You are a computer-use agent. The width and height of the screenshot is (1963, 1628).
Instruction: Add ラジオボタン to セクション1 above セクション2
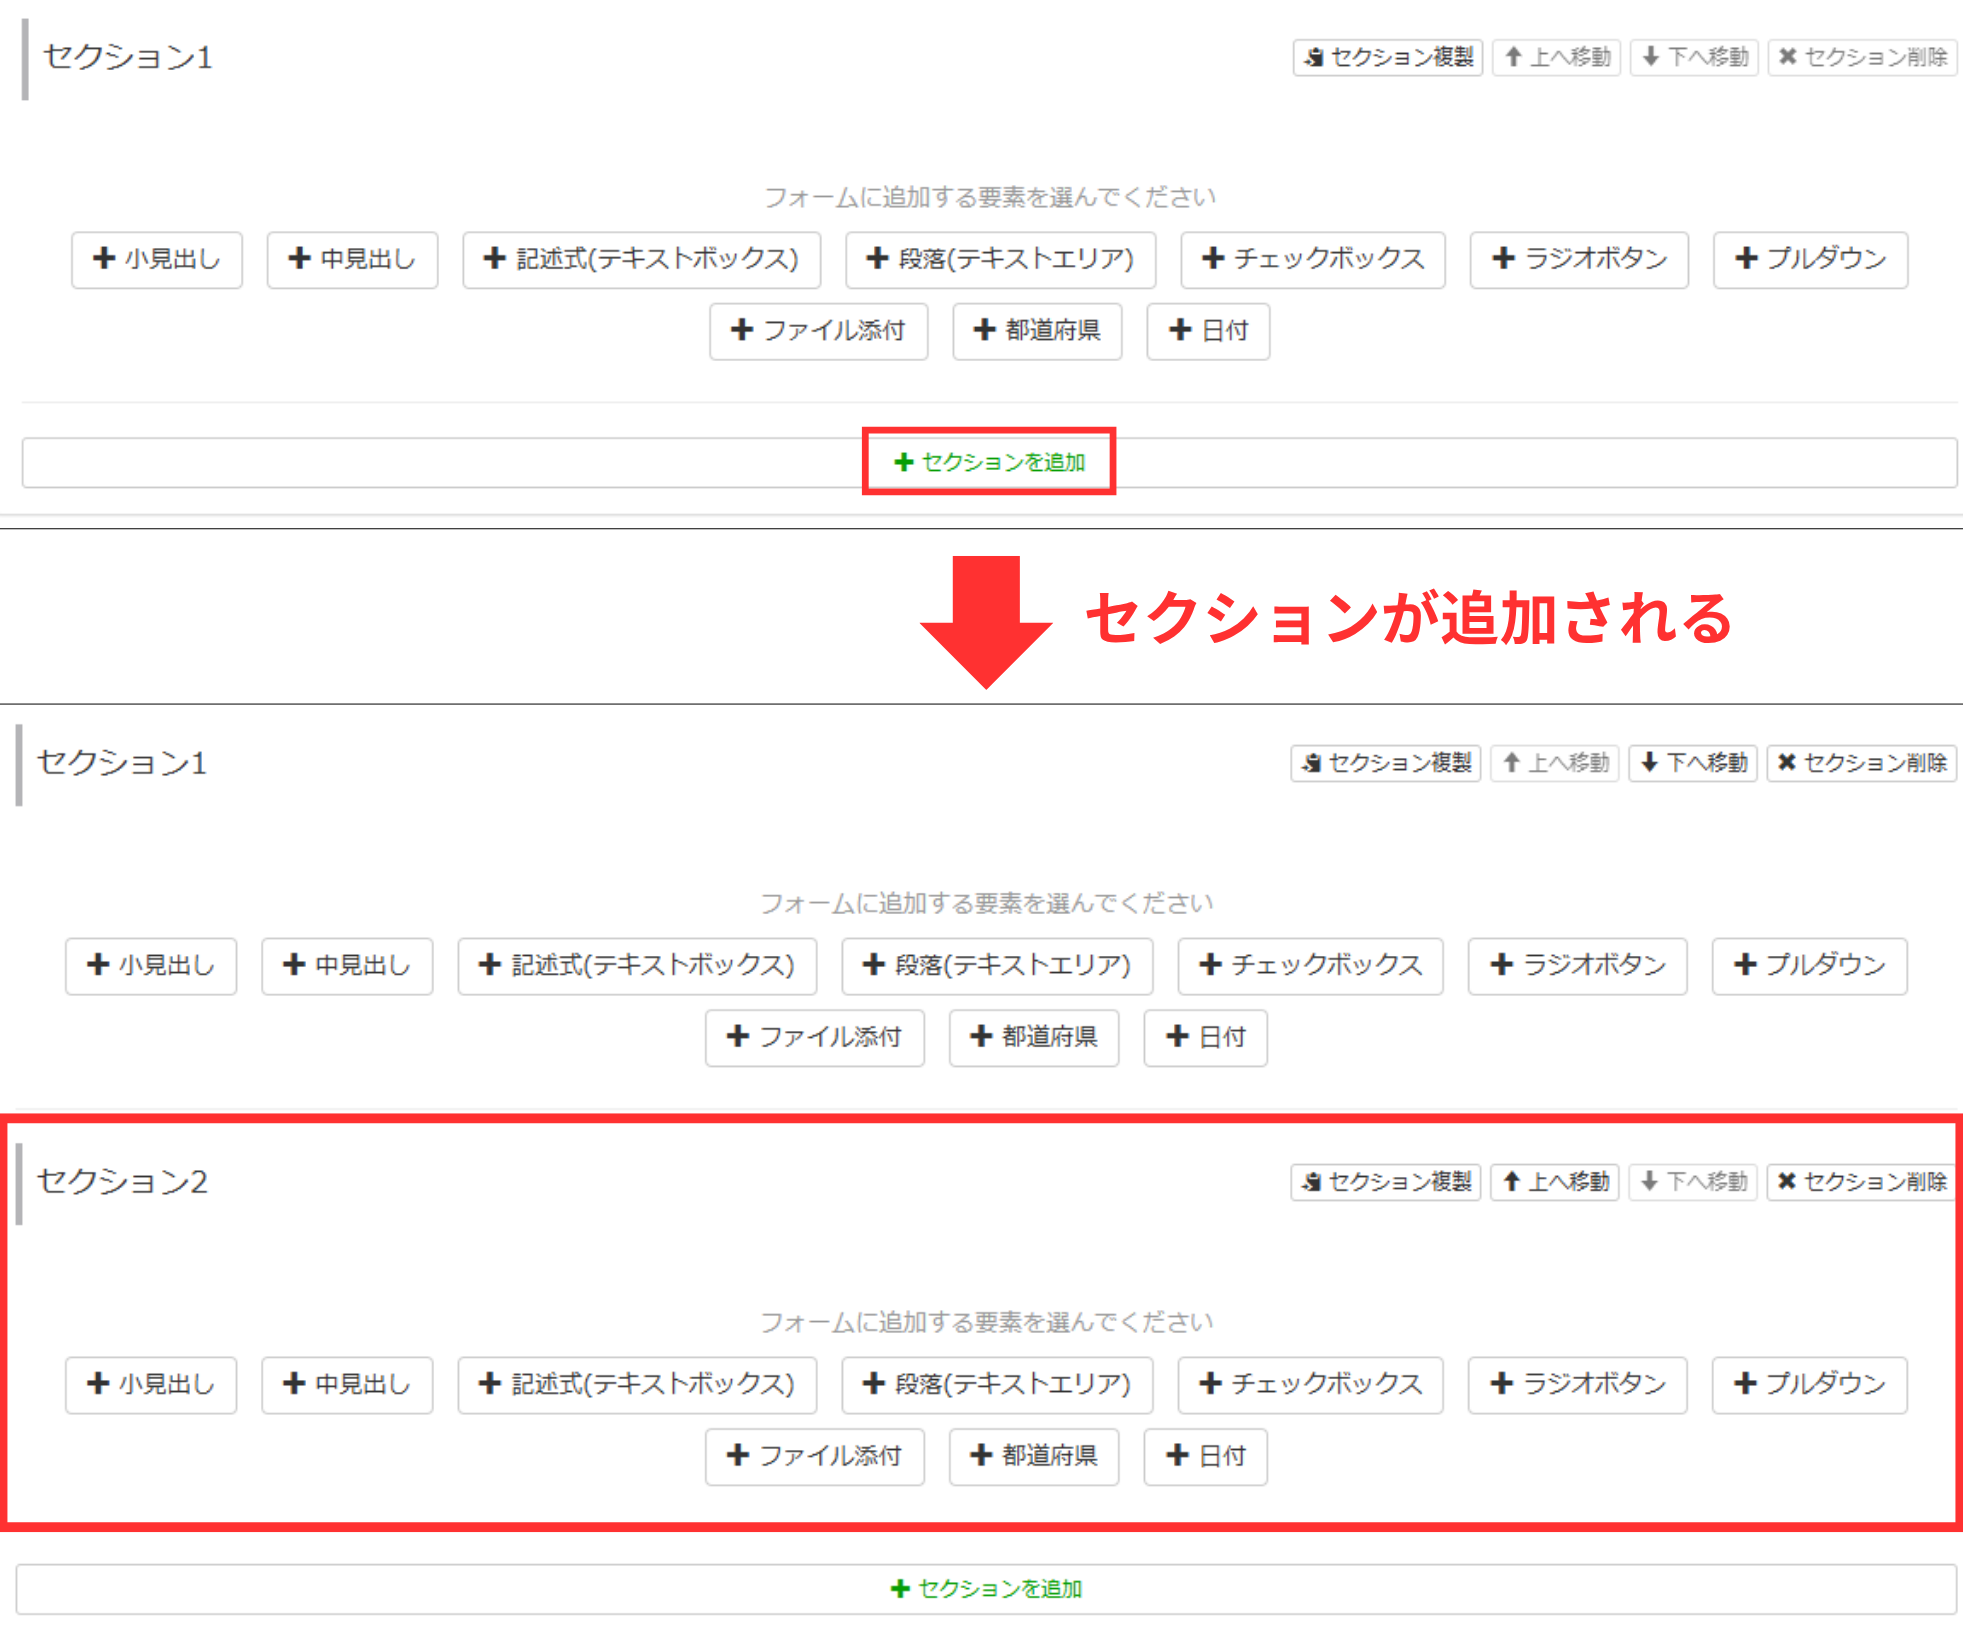(x=1577, y=966)
